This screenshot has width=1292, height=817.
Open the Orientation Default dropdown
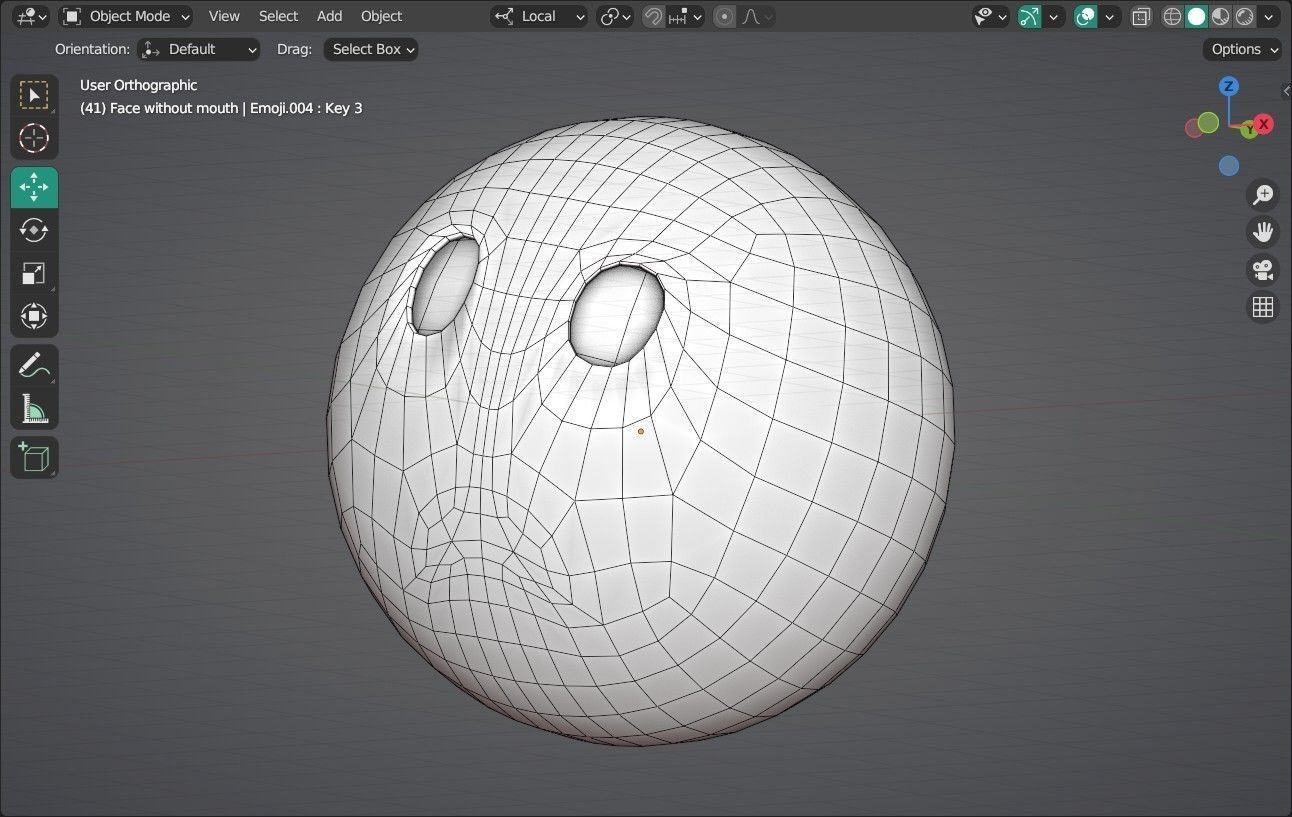199,49
